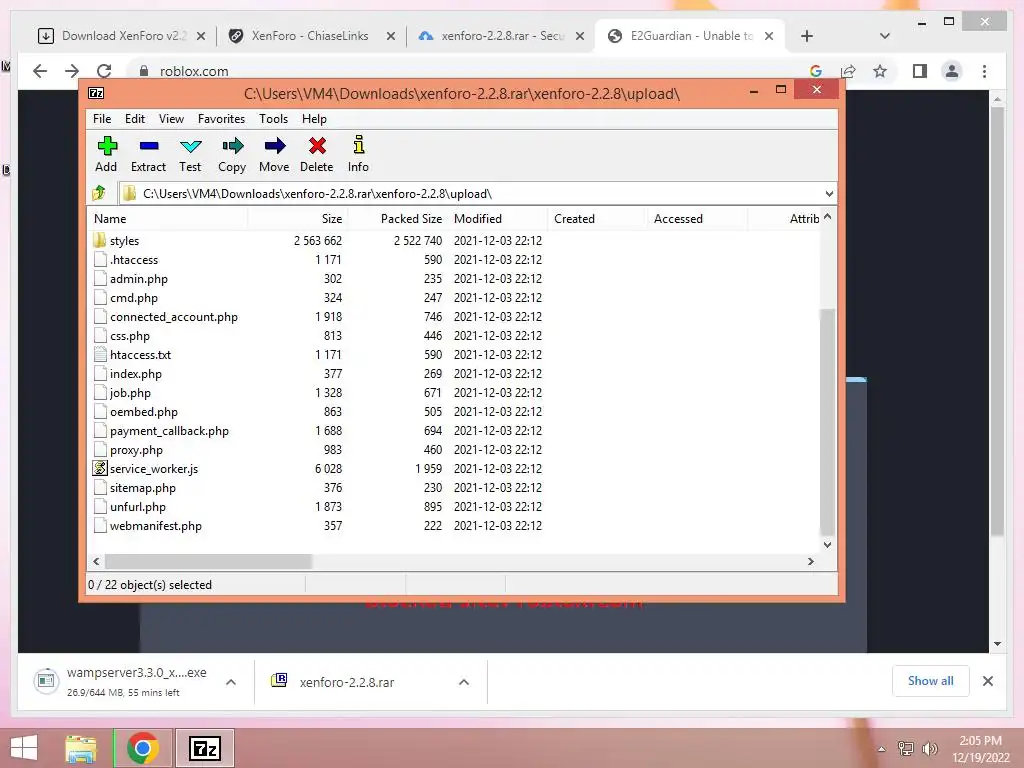Viewport: 1024px width, 768px height.
Task: Expand the 7-Zip address path dropdown
Action: [829, 194]
